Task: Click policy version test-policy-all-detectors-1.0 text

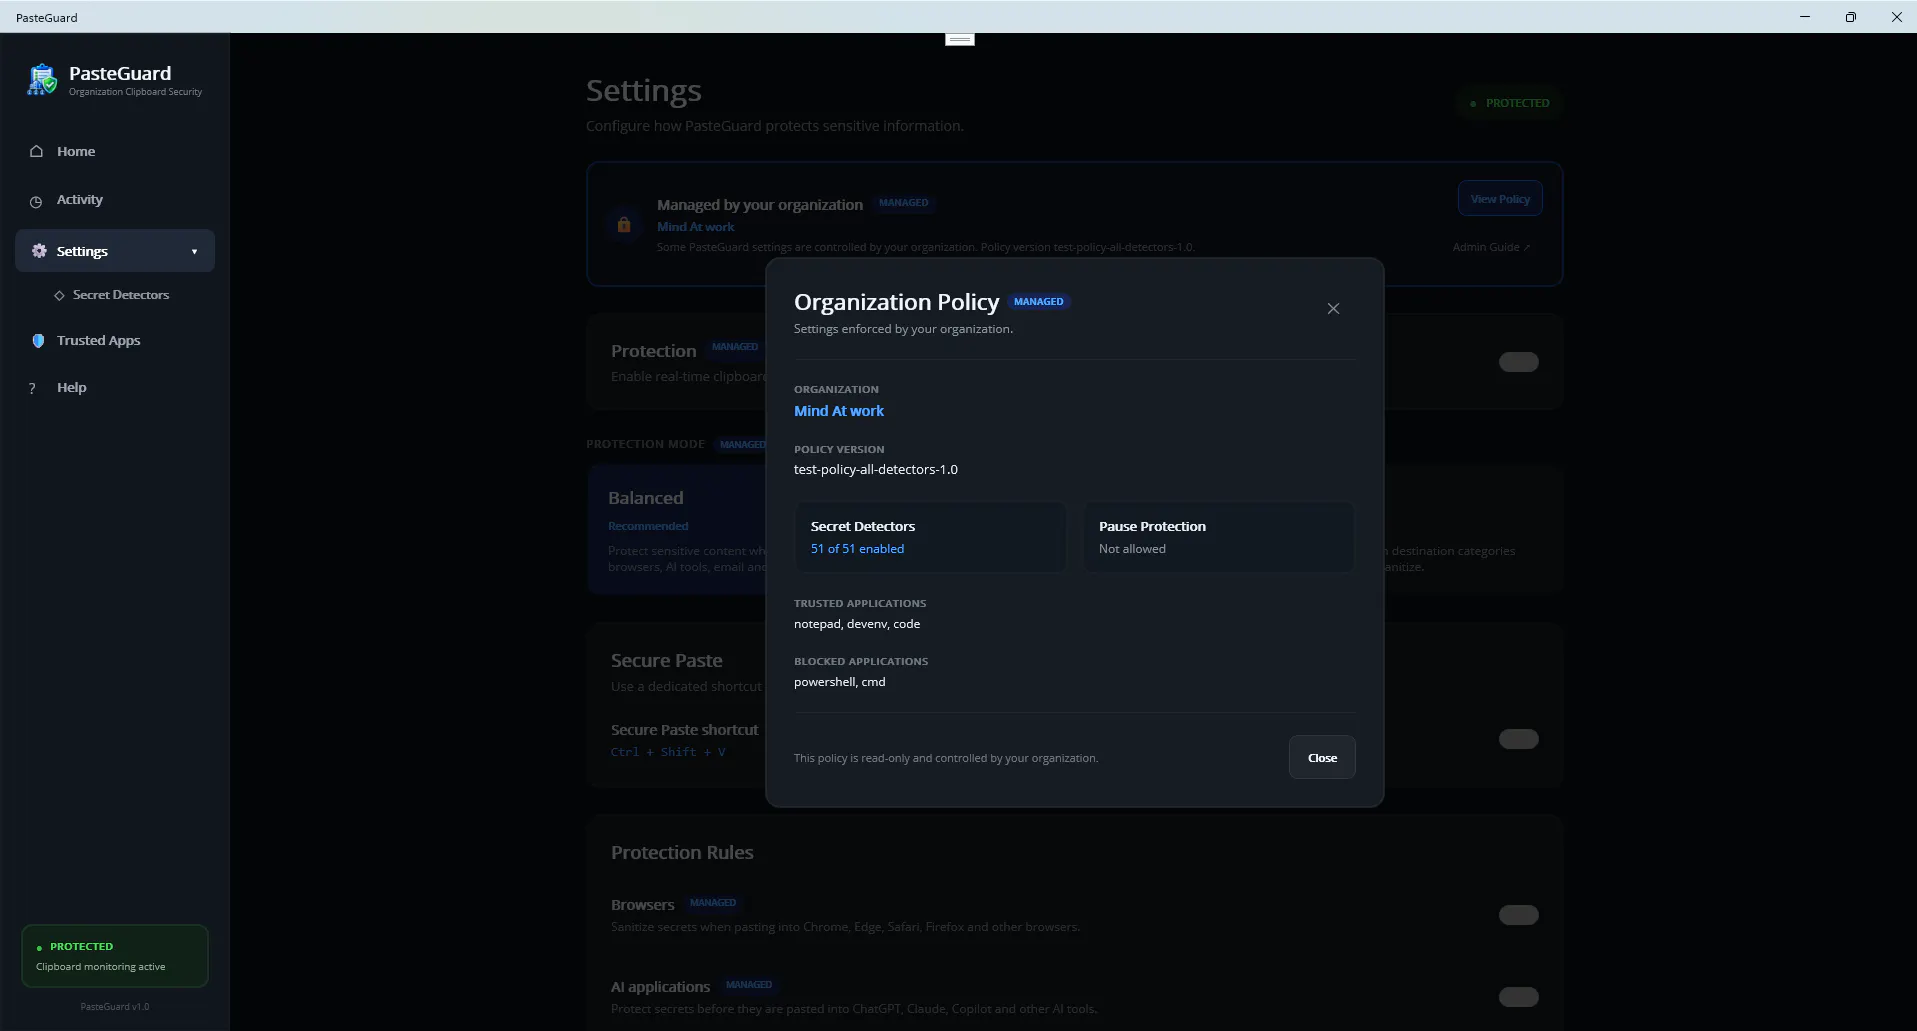Action: pos(876,469)
